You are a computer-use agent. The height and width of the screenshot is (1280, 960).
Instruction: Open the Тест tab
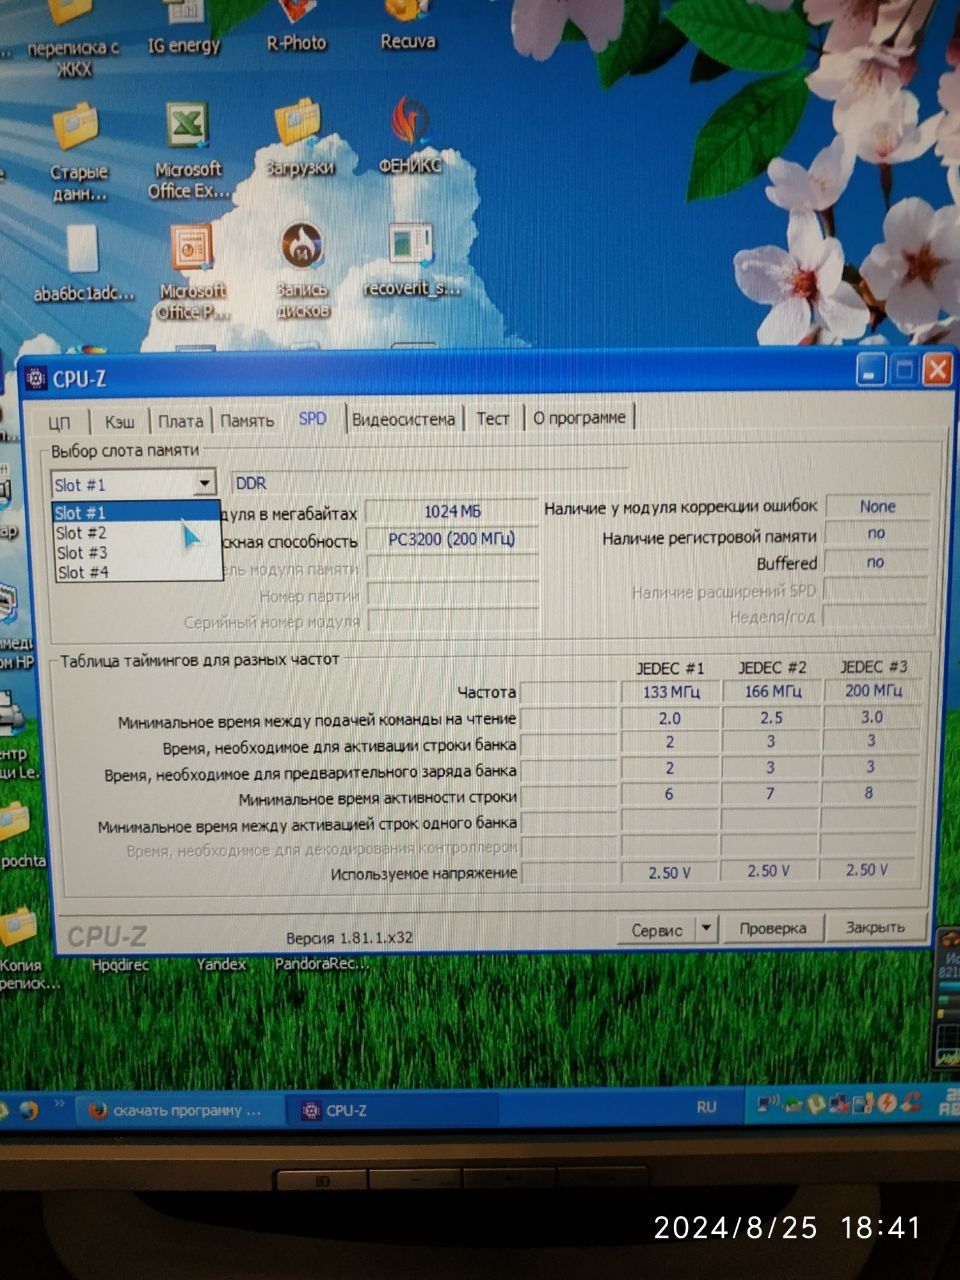tap(493, 418)
